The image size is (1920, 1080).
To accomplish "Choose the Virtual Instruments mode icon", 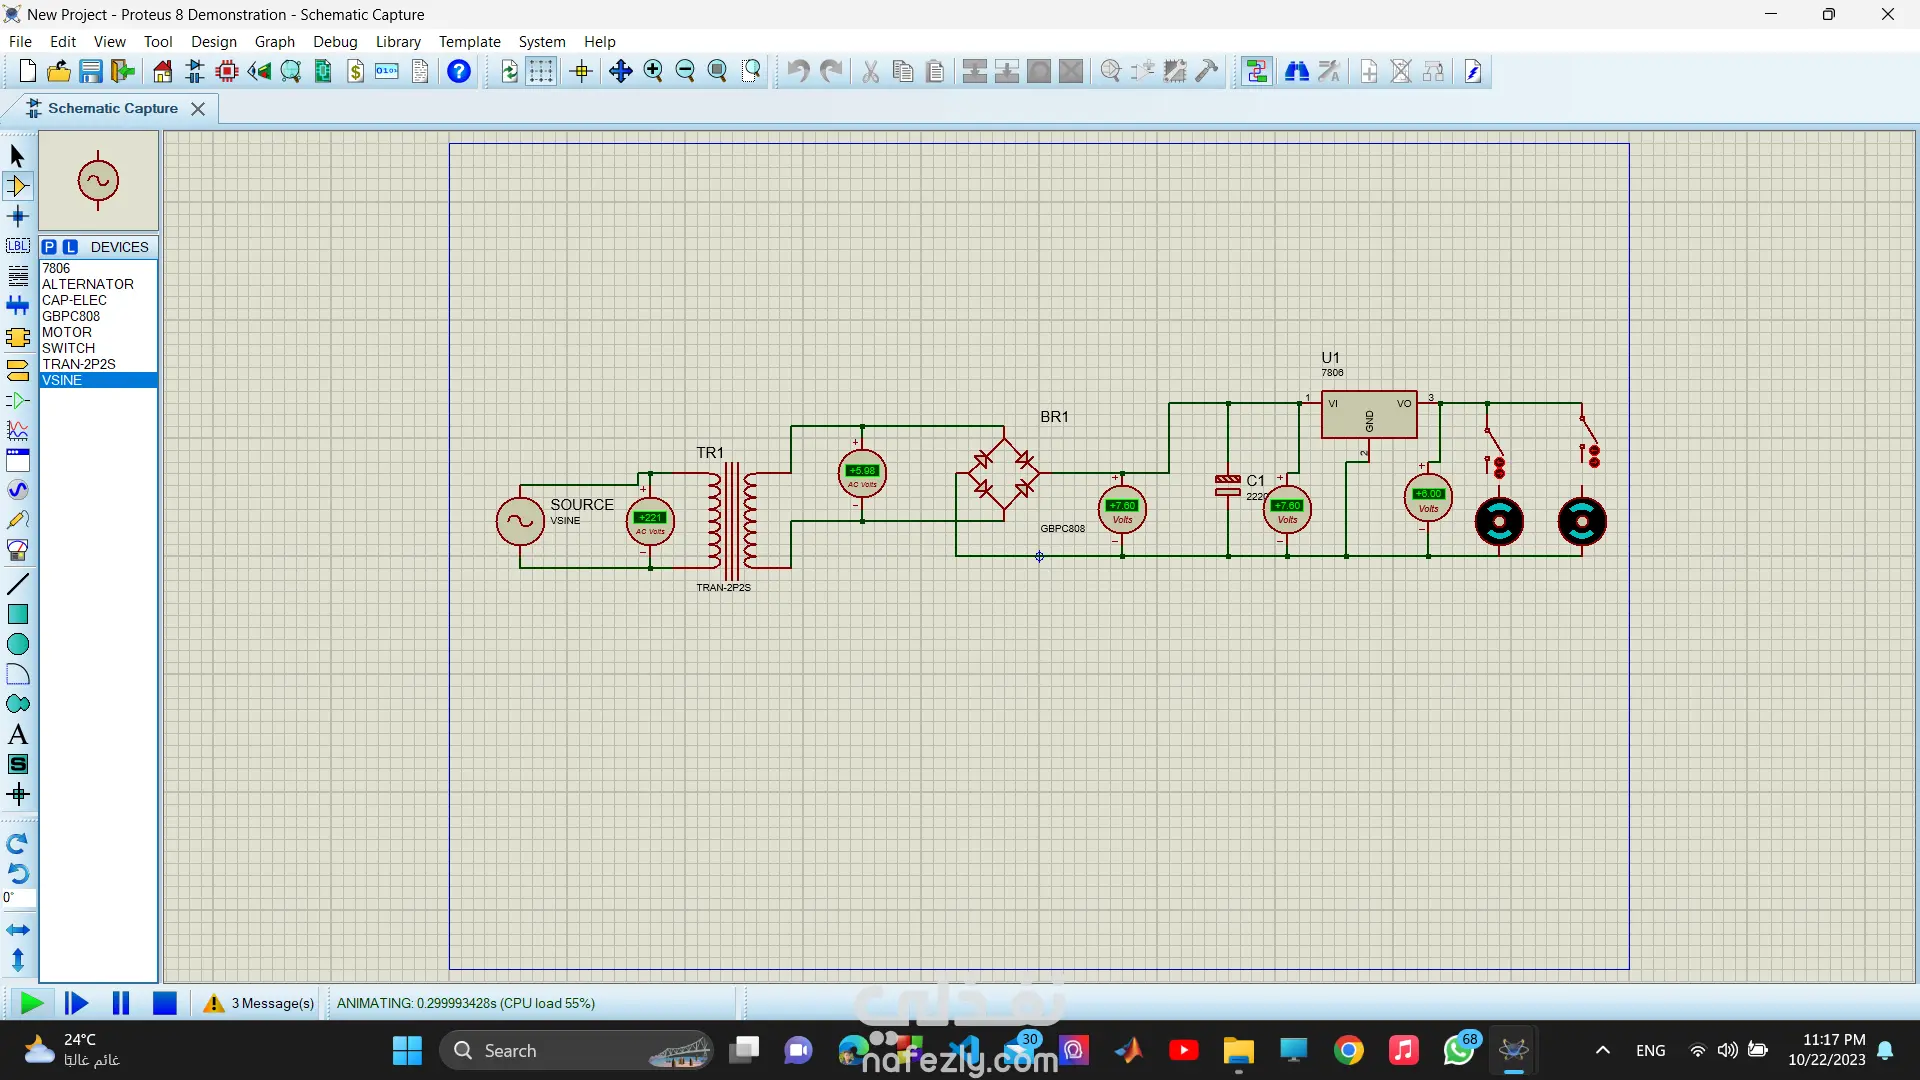I will 17,550.
